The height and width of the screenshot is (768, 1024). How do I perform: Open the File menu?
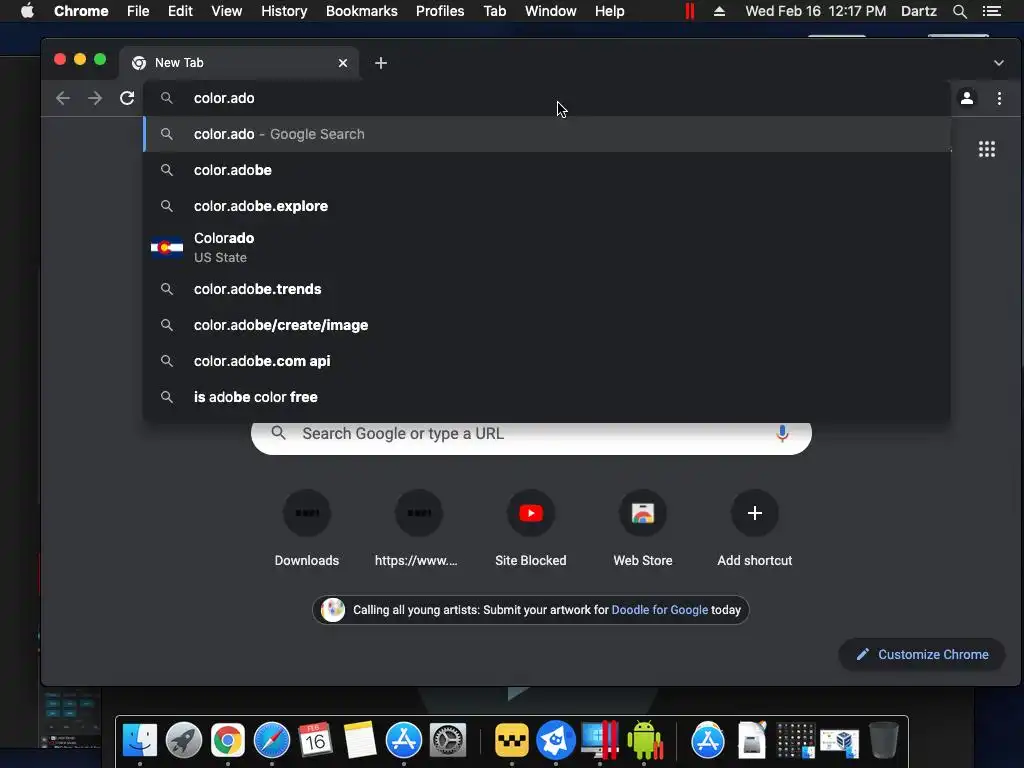coord(138,11)
